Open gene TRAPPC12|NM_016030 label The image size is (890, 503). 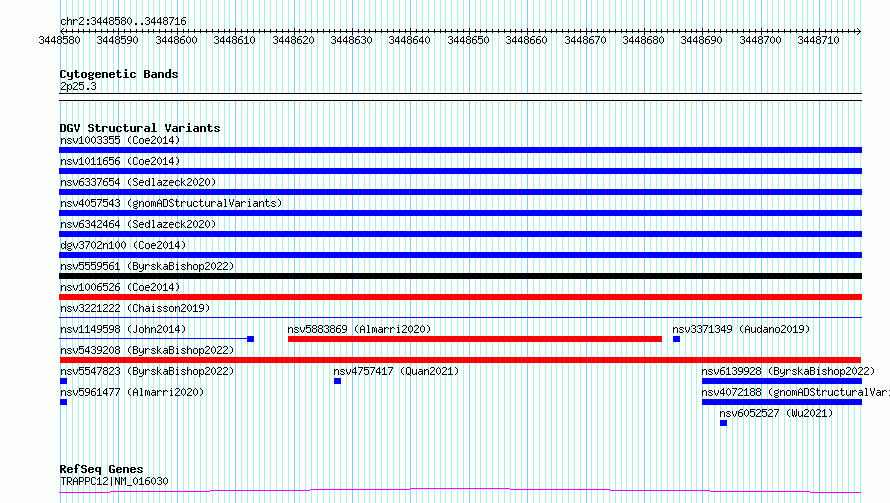114,481
